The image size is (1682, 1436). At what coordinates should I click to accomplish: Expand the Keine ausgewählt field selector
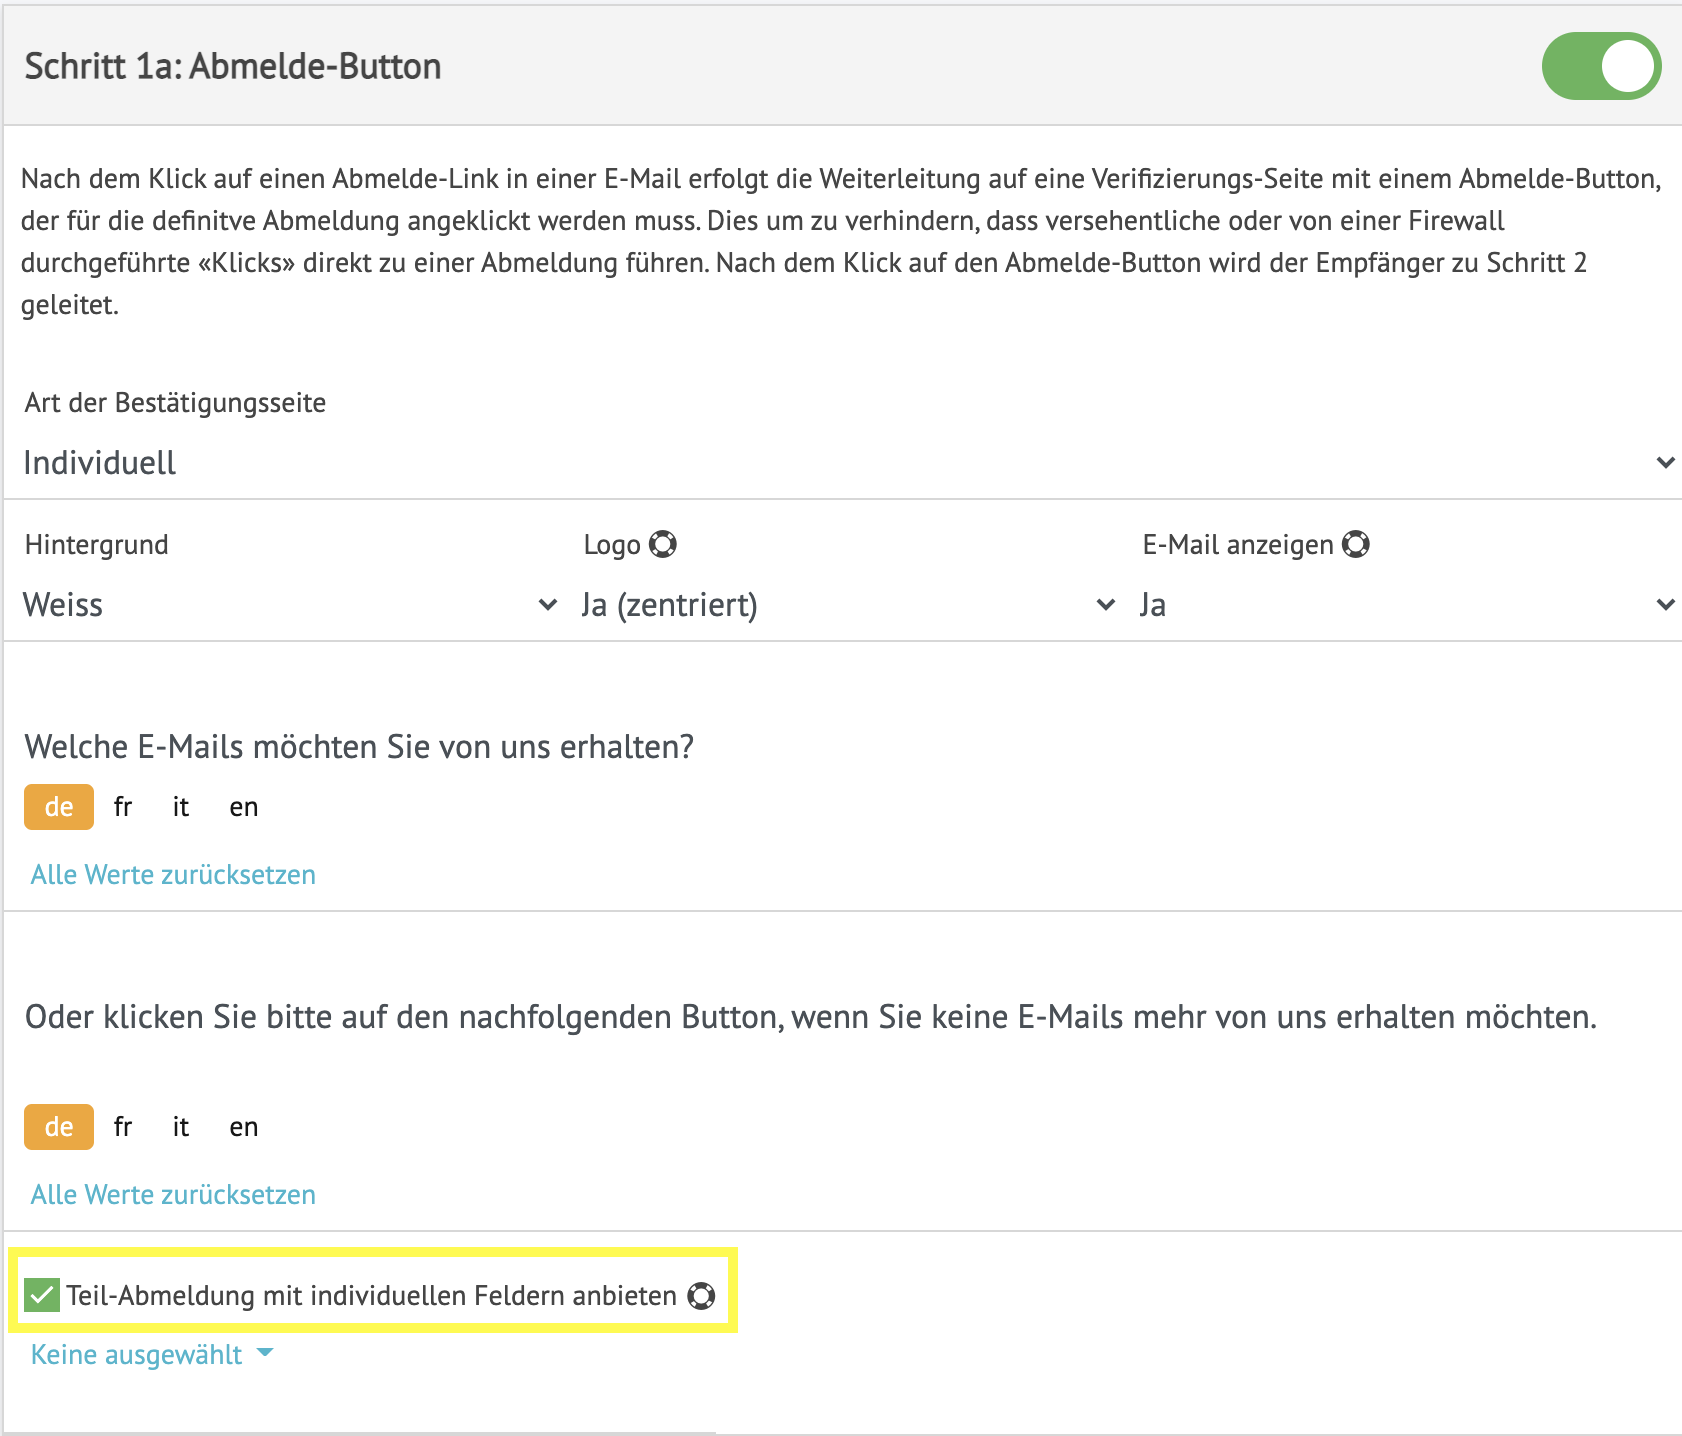pyautogui.click(x=152, y=1355)
